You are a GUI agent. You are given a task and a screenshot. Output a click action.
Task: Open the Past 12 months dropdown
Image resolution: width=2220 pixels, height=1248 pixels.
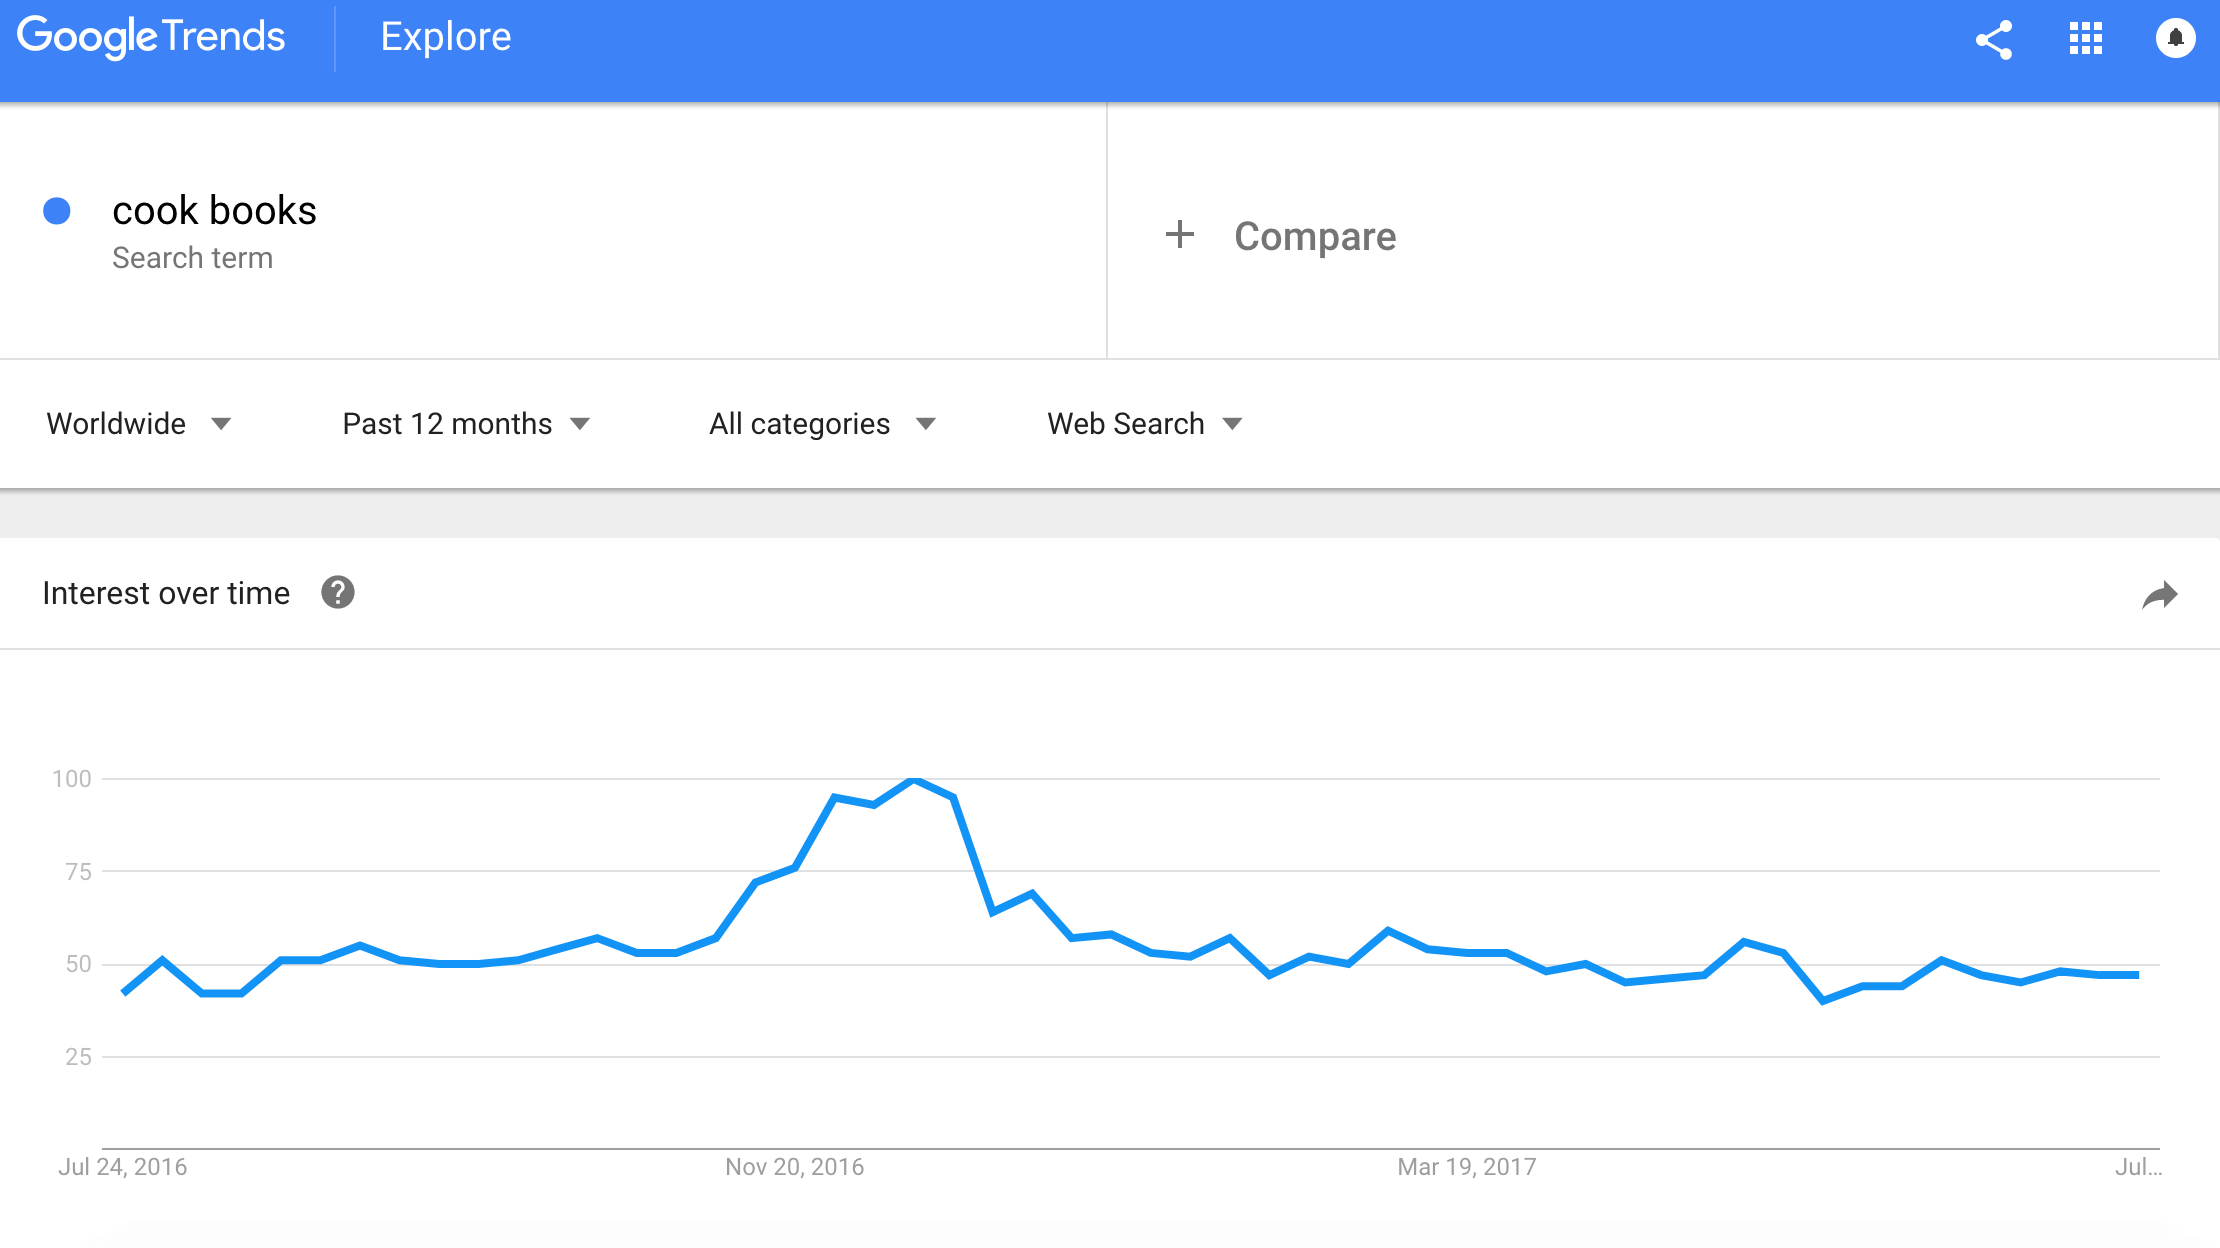(466, 424)
